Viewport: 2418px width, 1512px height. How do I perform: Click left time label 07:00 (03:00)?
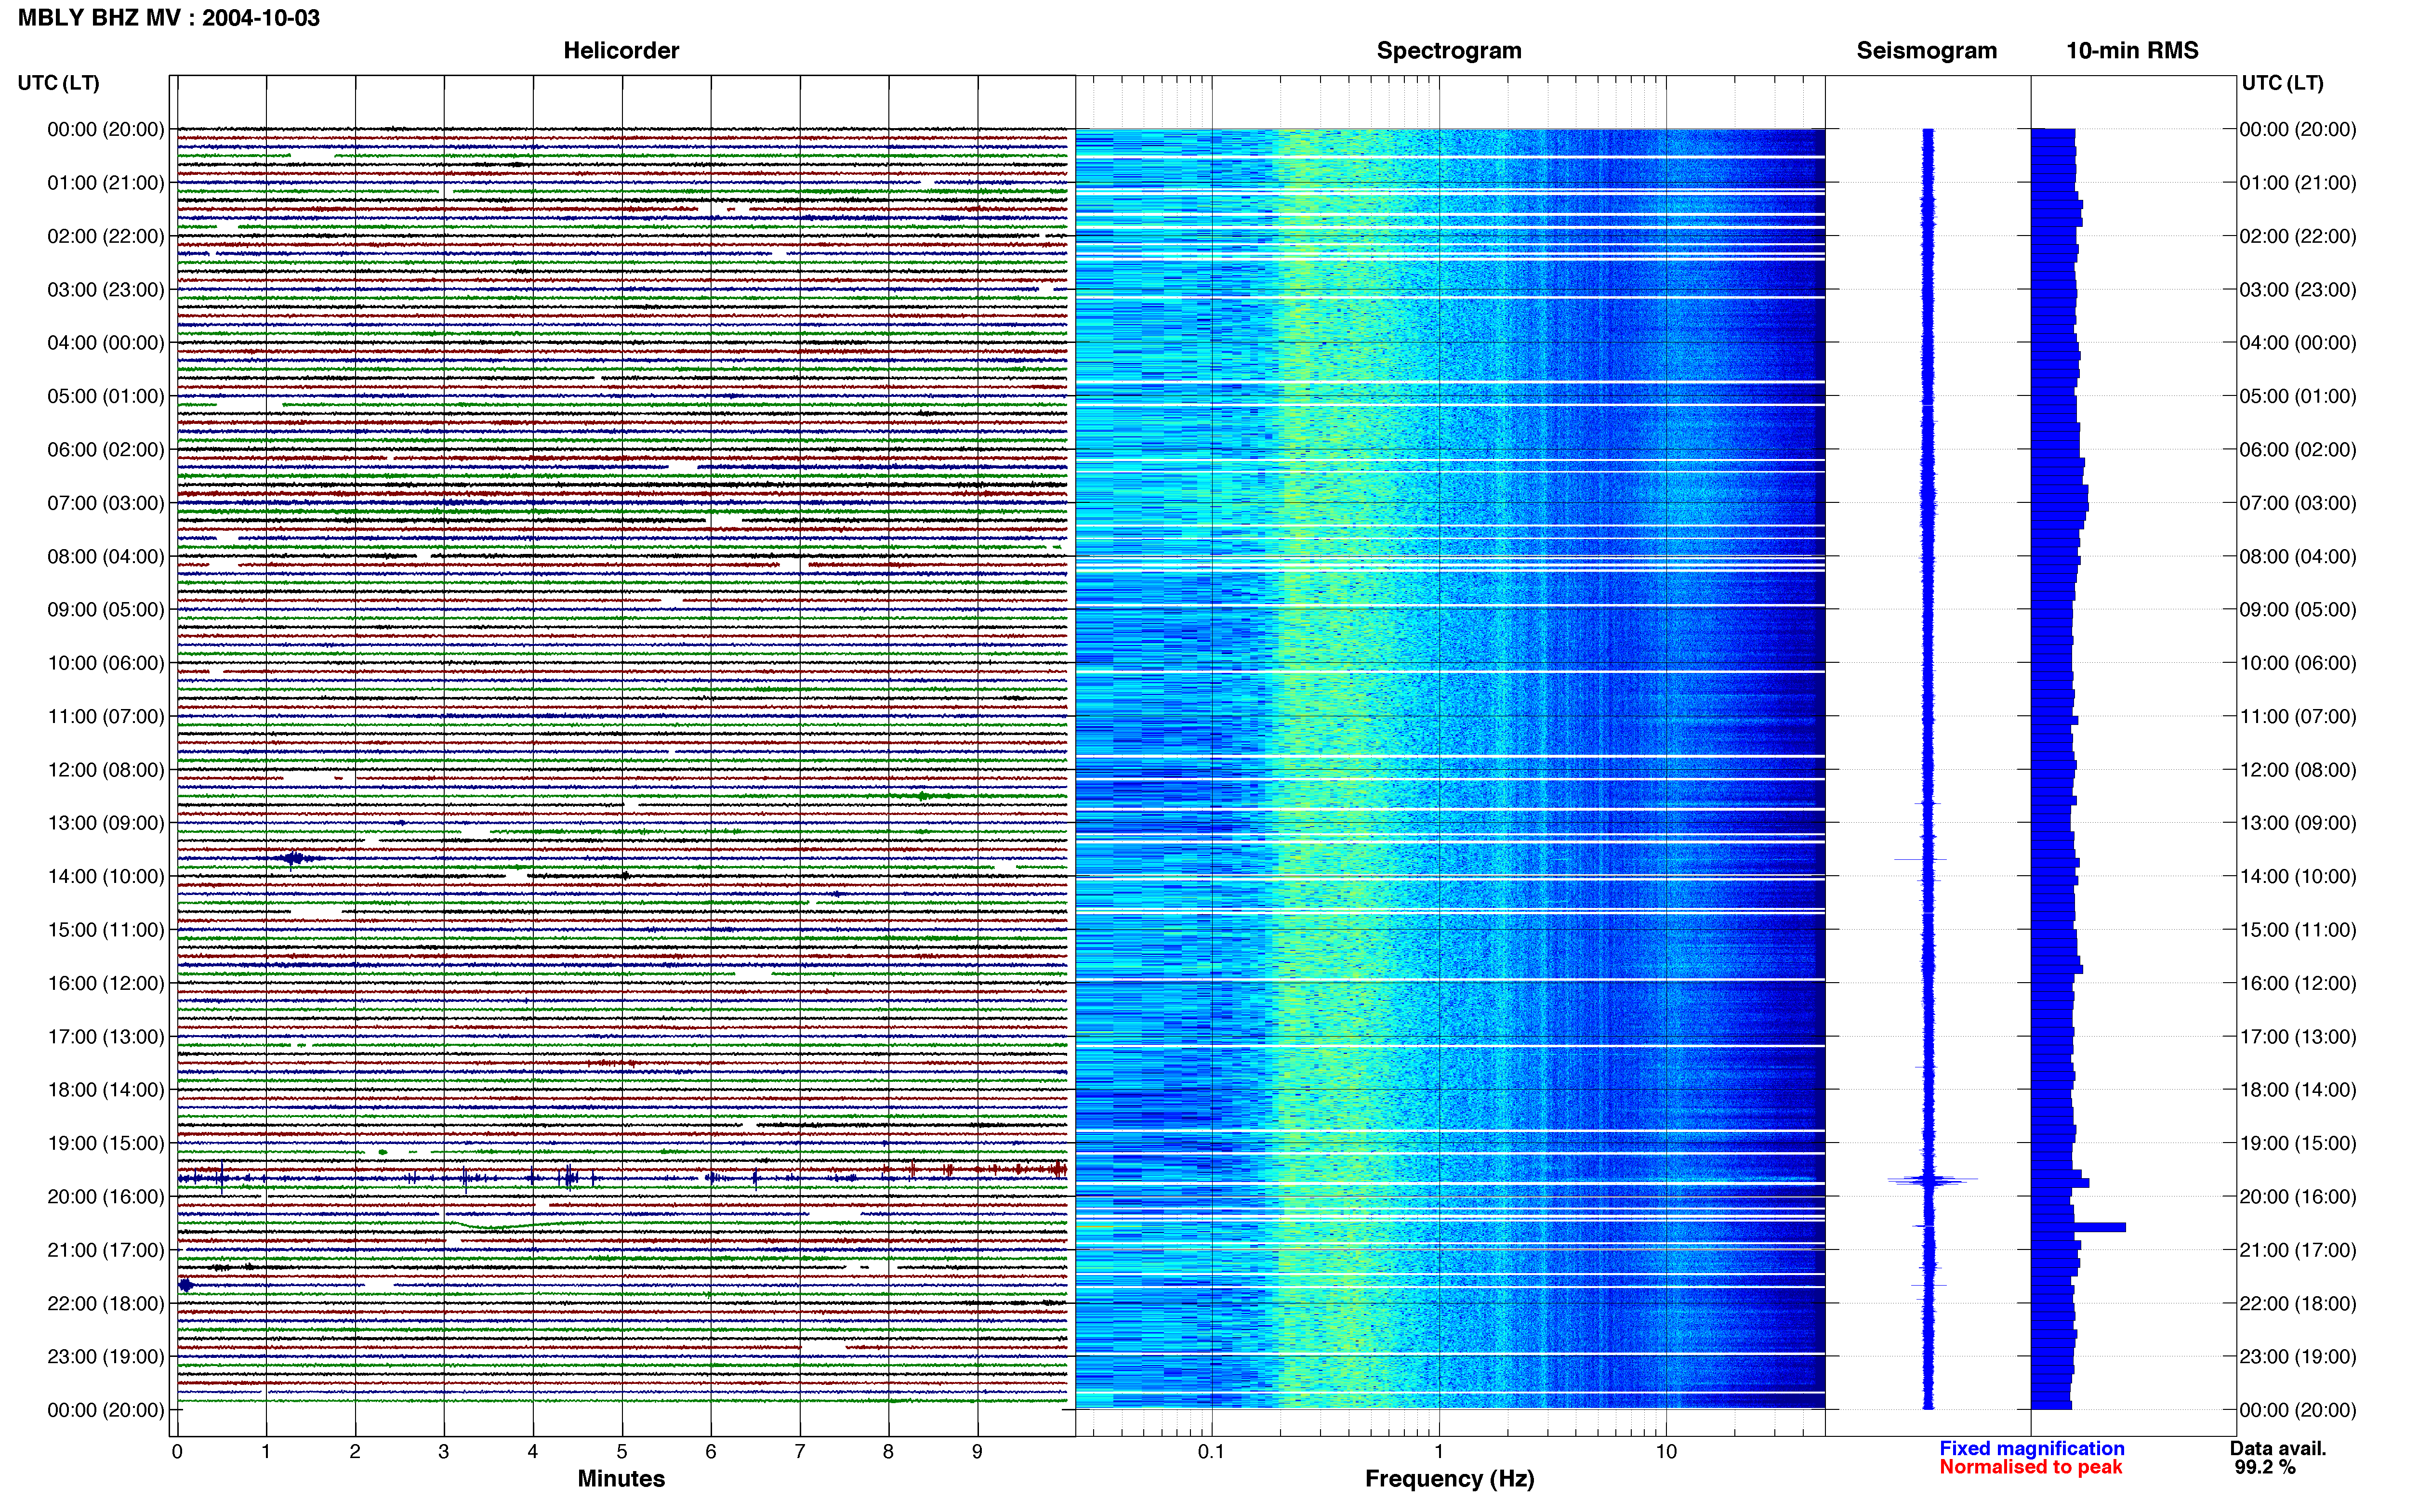click(x=106, y=502)
